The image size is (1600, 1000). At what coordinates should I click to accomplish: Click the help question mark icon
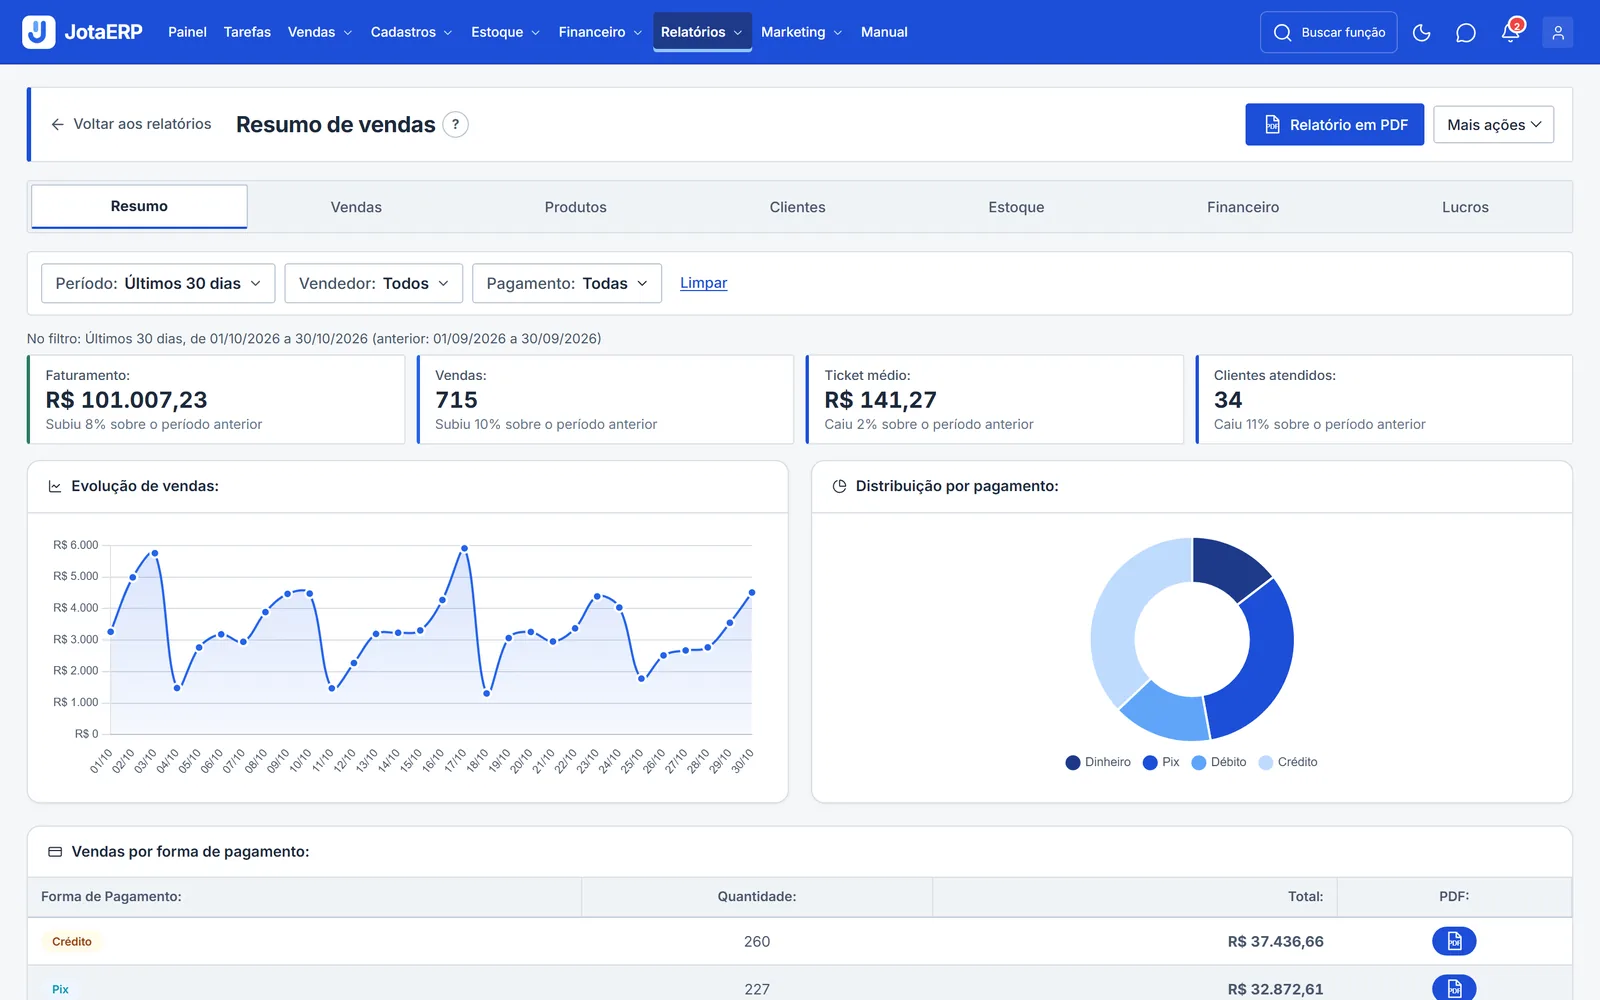click(x=455, y=124)
